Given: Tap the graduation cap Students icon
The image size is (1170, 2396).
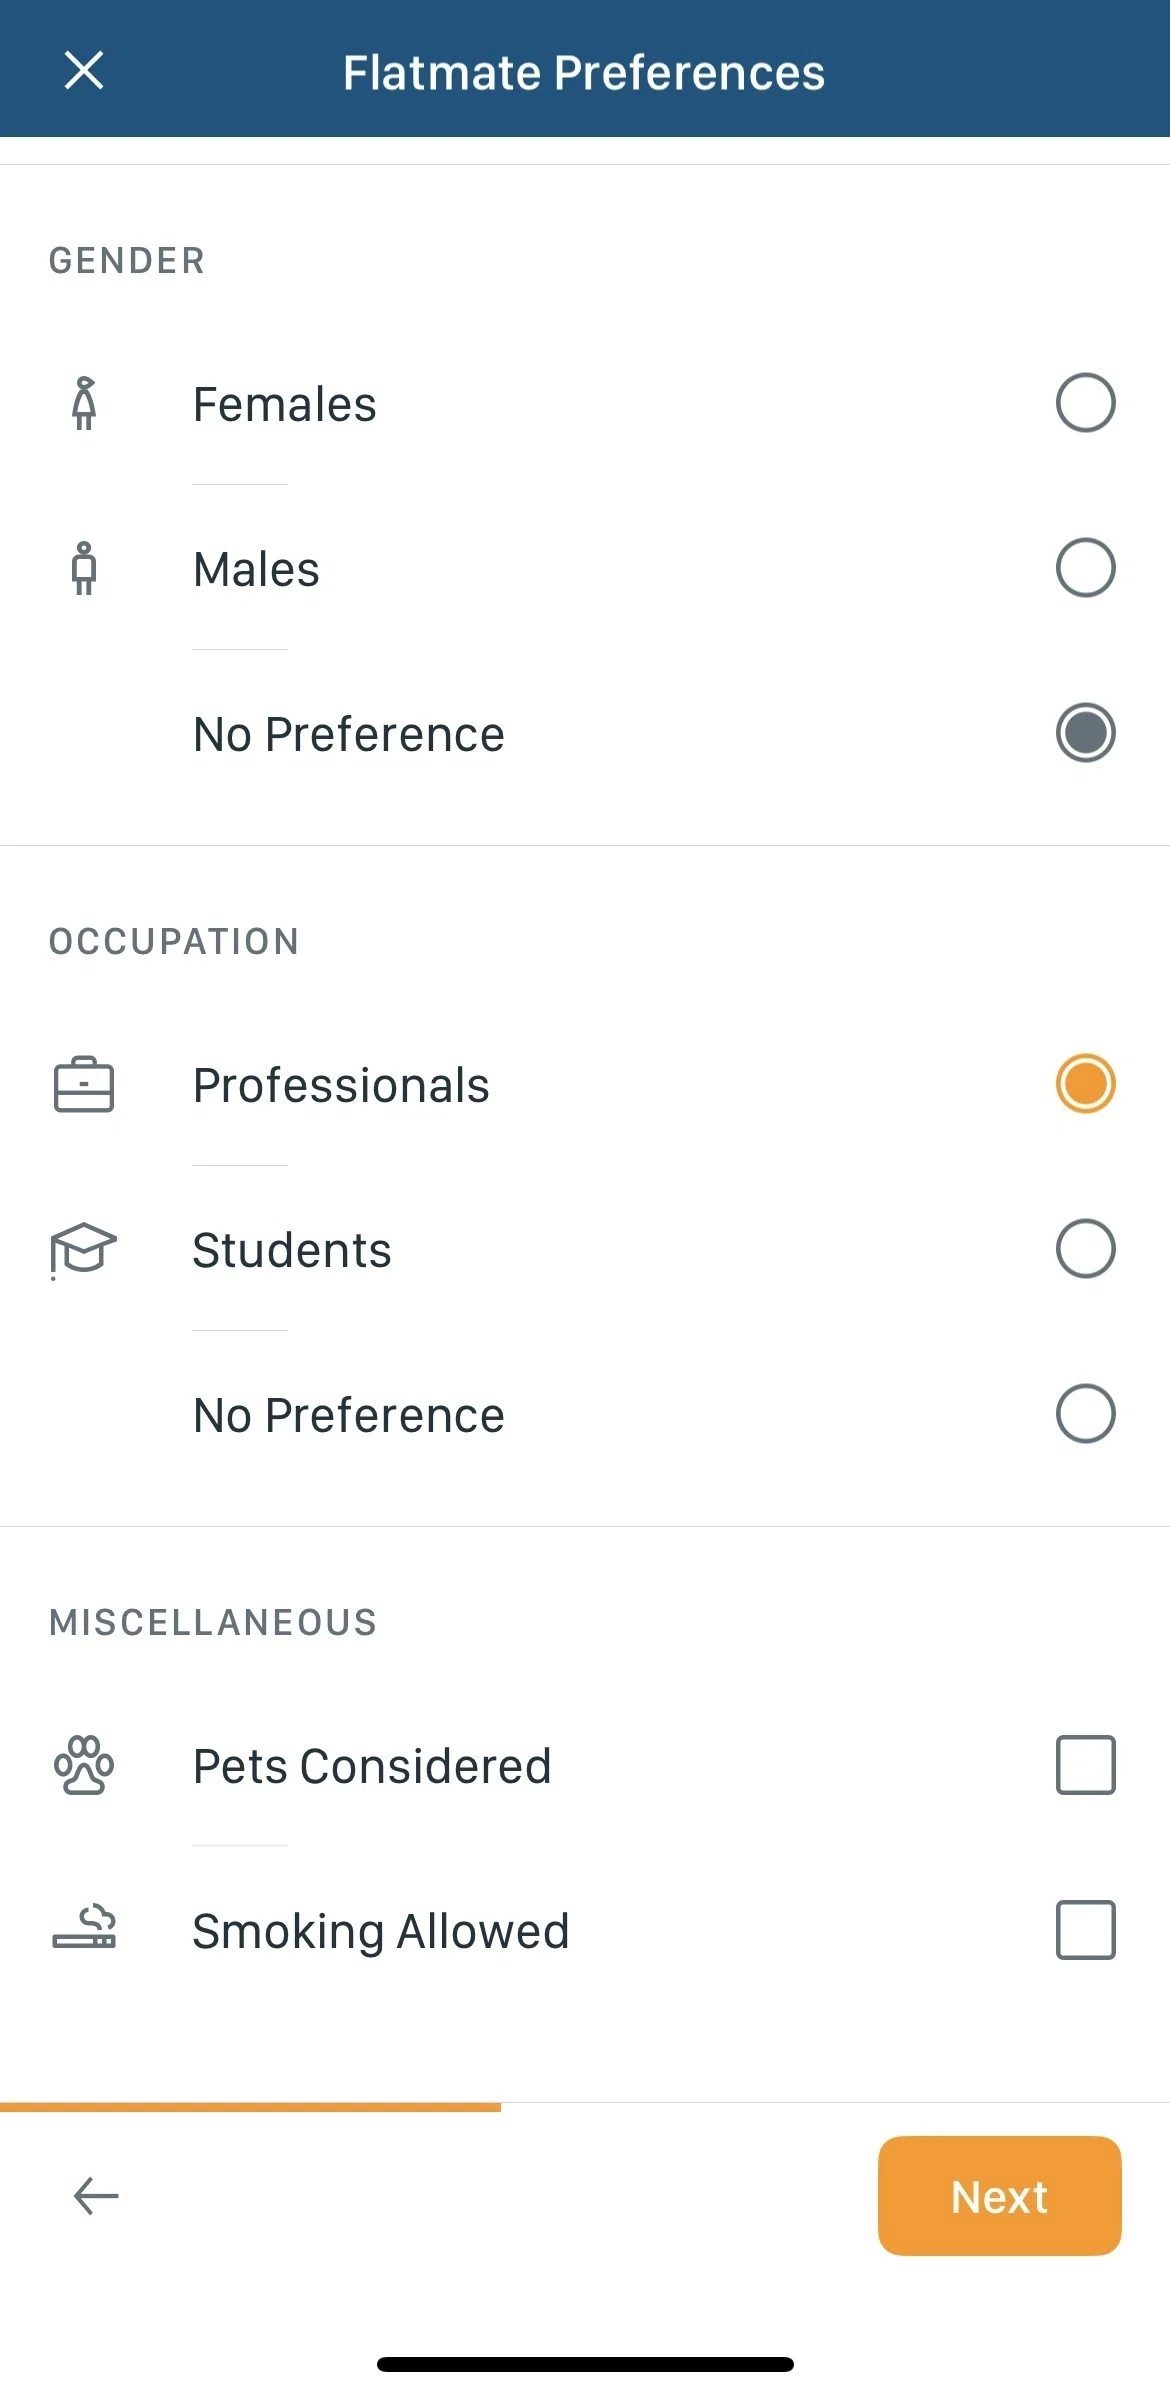Looking at the screenshot, I should click(x=84, y=1250).
